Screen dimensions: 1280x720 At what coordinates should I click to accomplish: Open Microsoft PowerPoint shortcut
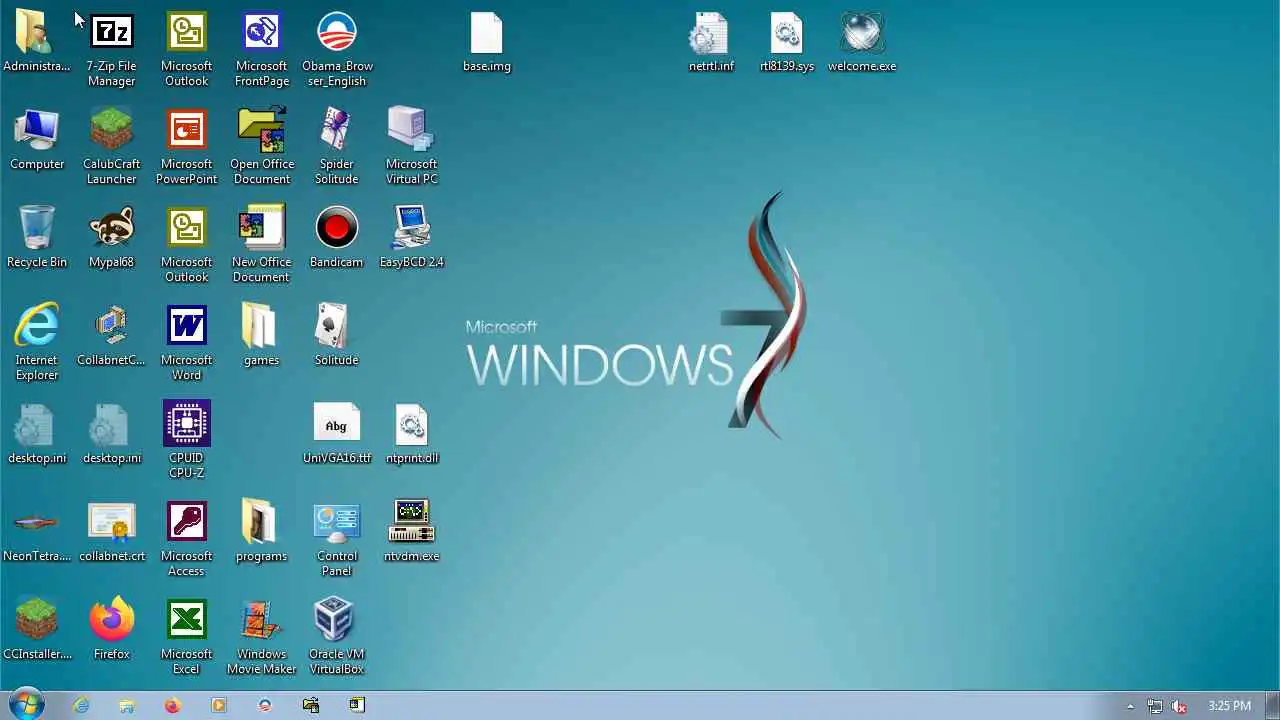tap(187, 148)
